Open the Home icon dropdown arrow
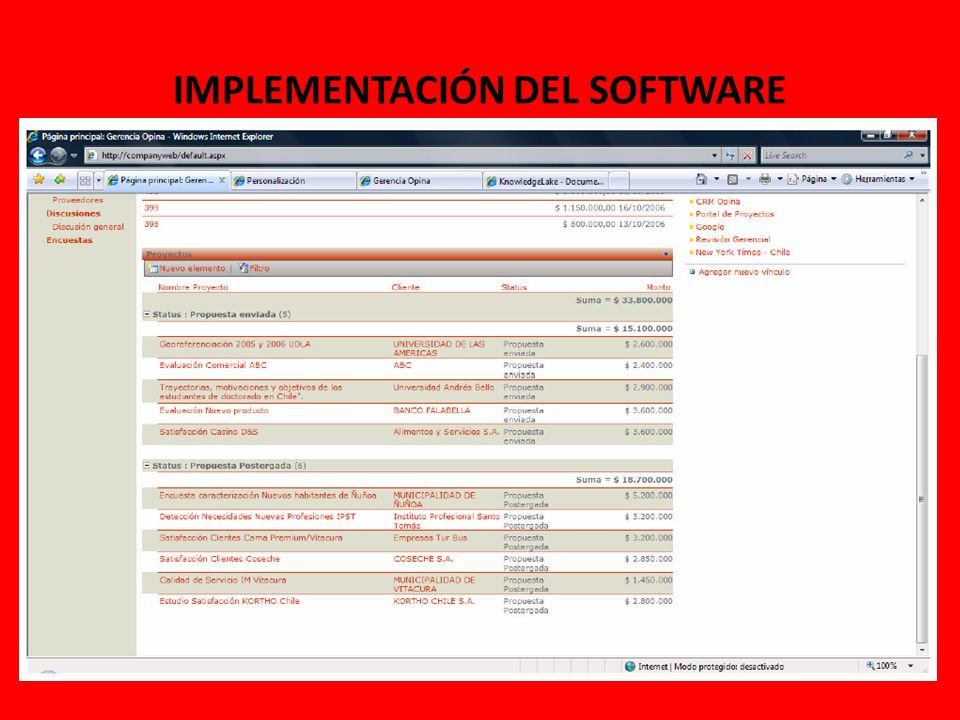This screenshot has width=960, height=720. pos(716,179)
